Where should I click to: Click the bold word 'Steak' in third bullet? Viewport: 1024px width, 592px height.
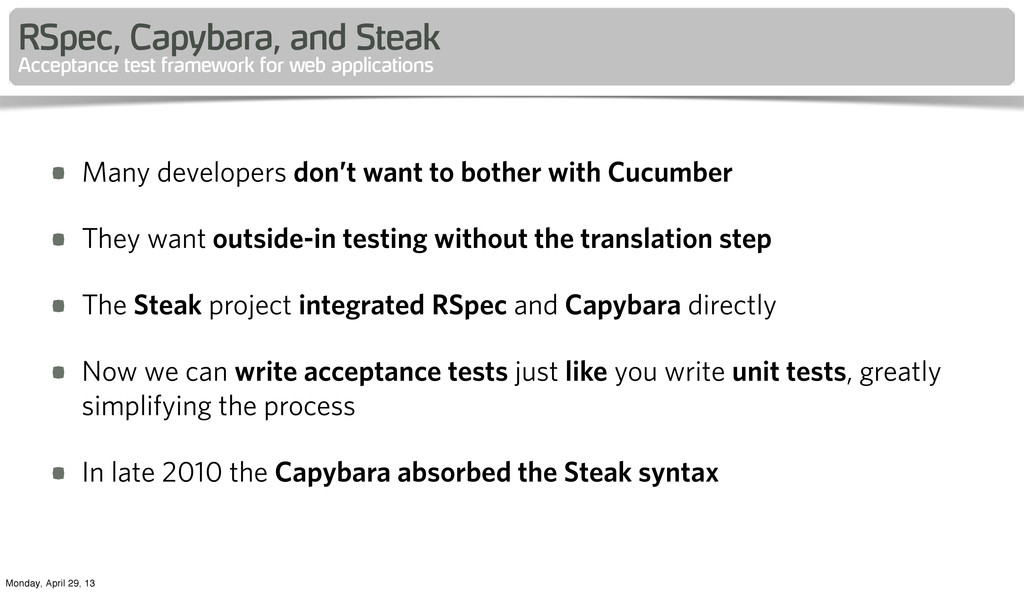point(167,305)
